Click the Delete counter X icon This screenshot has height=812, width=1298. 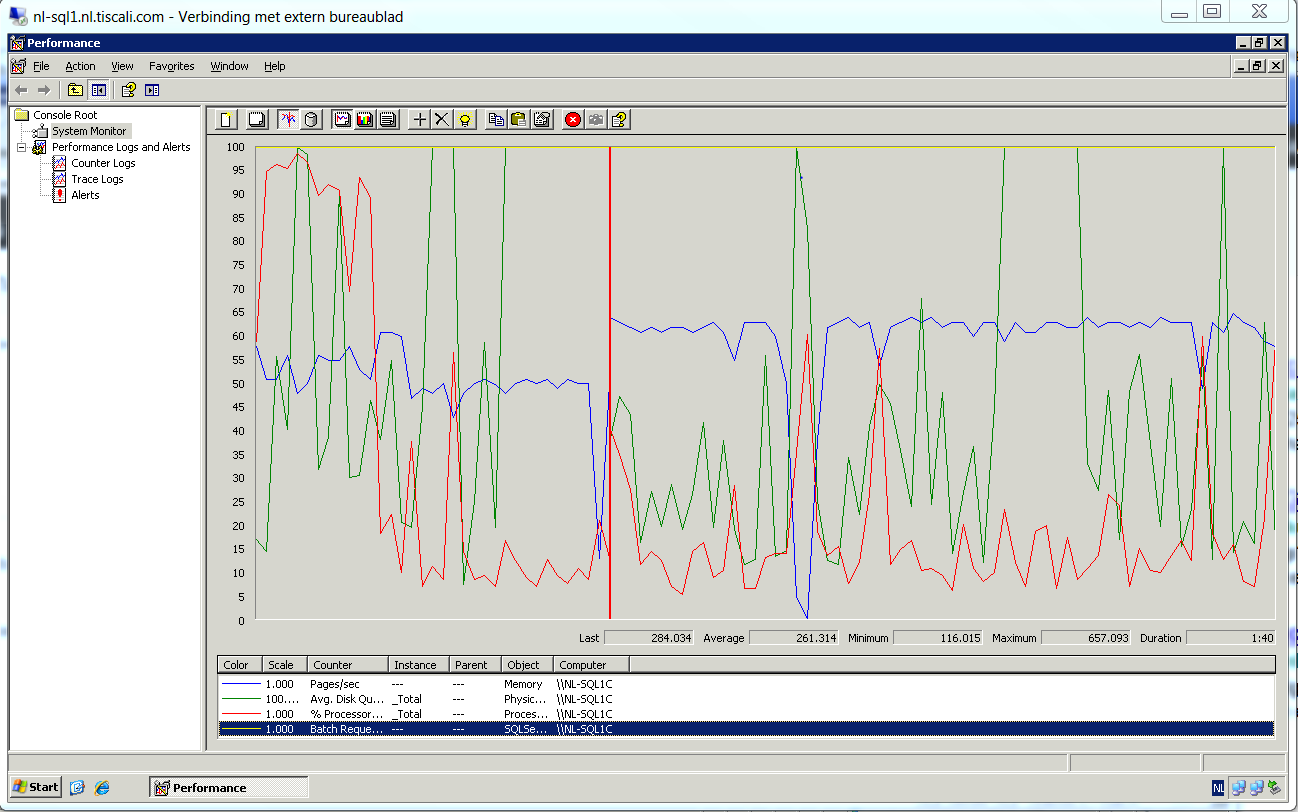coord(442,119)
